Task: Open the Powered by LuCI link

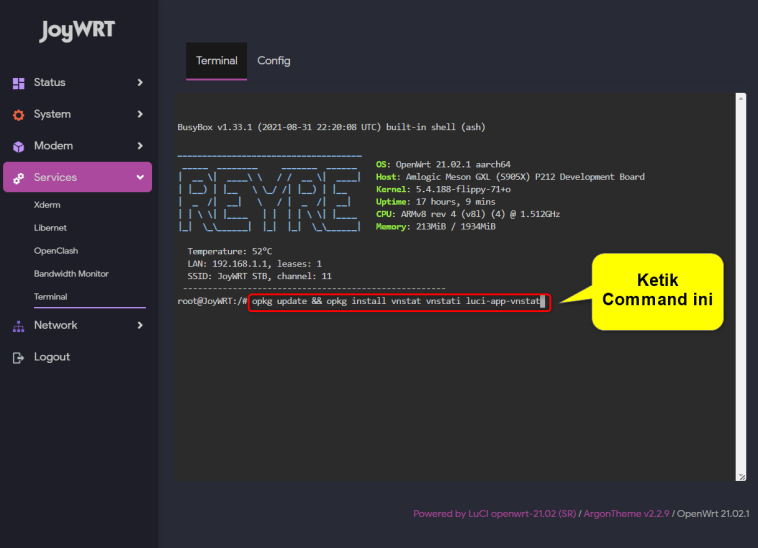Action: tap(495, 514)
